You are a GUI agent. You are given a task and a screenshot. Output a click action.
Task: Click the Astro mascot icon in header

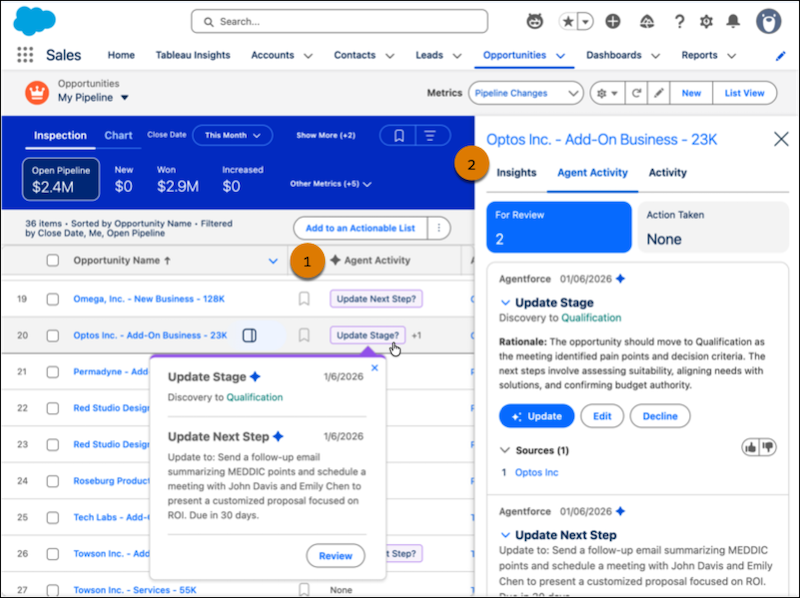(535, 21)
